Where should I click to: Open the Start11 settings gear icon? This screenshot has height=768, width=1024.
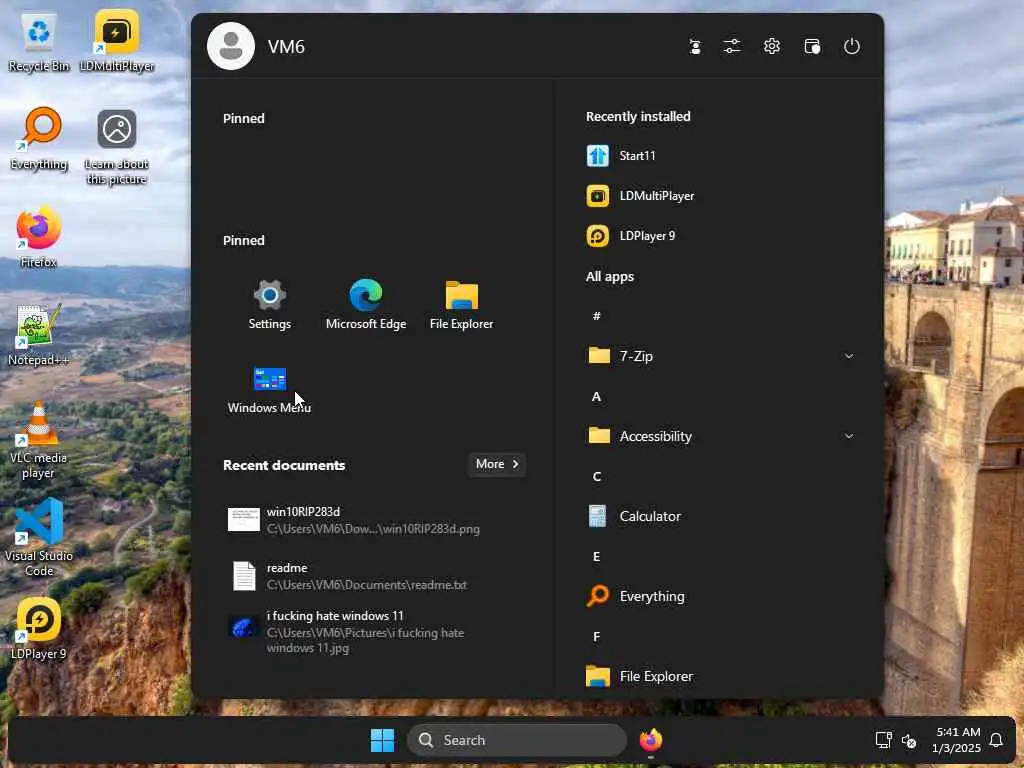(772, 46)
